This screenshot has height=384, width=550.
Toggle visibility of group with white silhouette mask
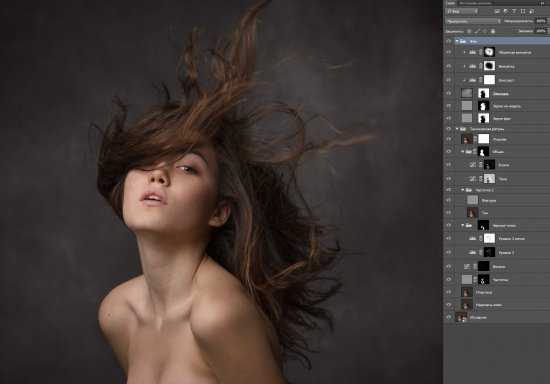pos(449,151)
